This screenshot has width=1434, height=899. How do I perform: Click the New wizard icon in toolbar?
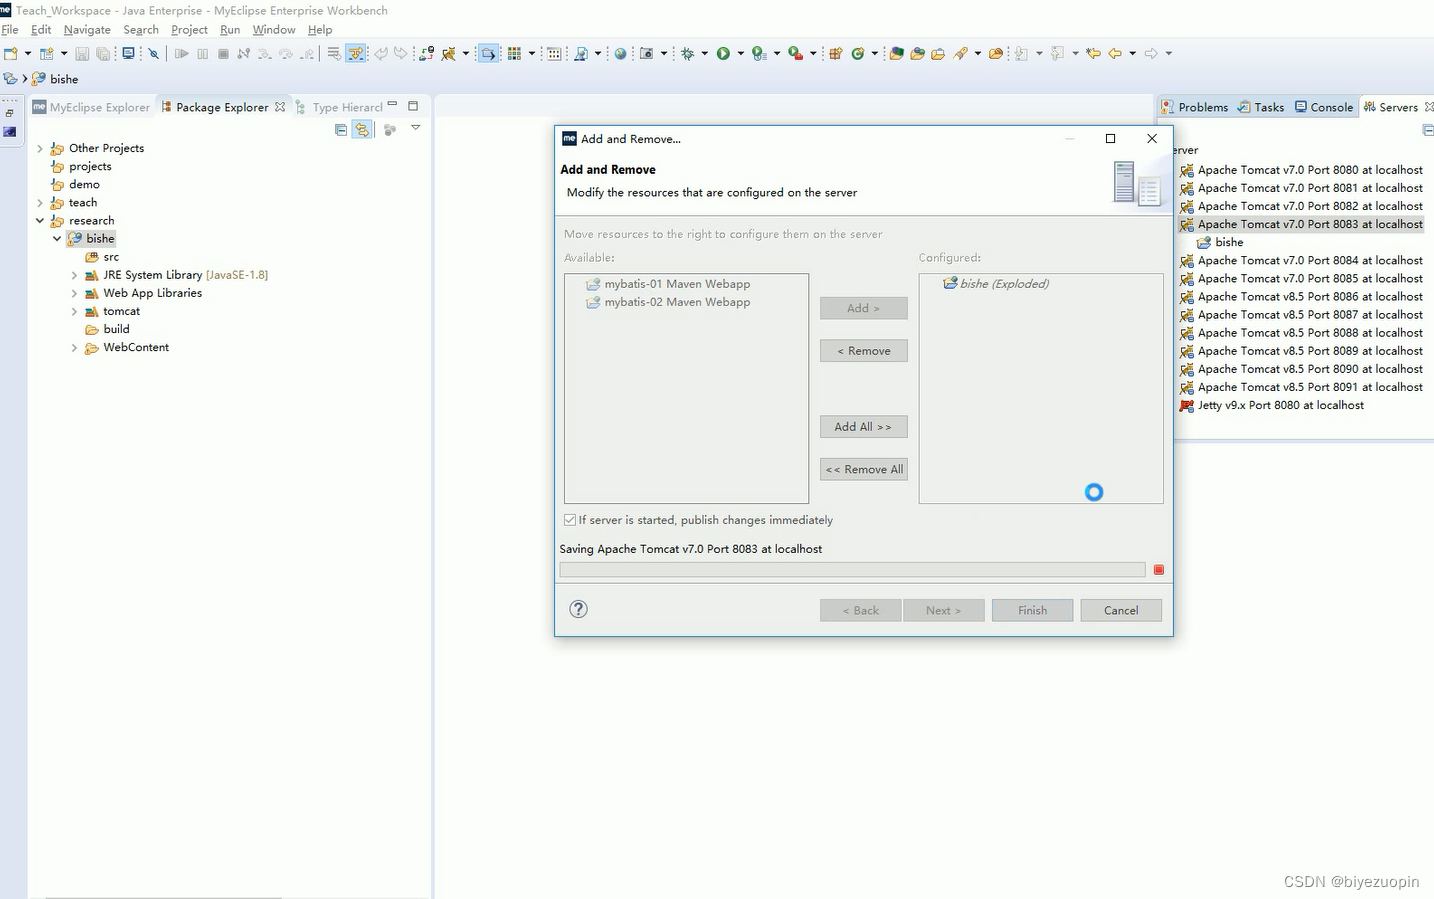(10, 53)
